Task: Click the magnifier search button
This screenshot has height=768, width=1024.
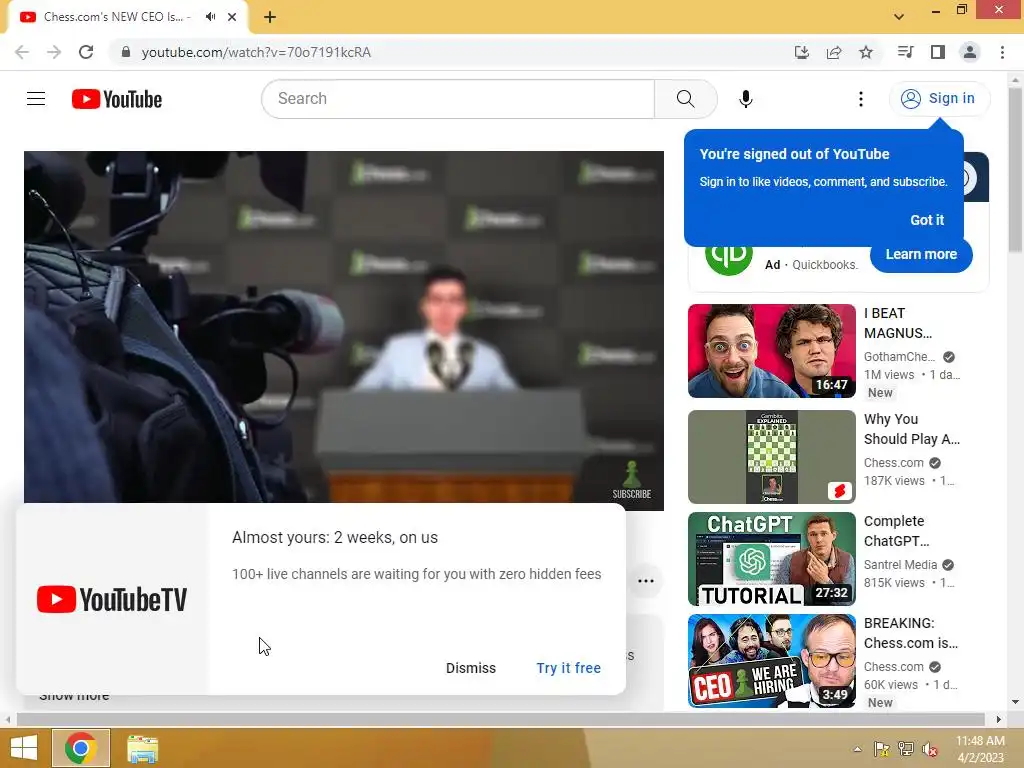Action: (x=685, y=99)
